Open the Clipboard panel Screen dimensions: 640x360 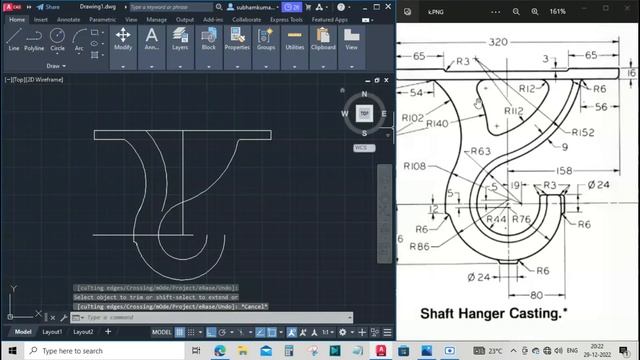323,47
